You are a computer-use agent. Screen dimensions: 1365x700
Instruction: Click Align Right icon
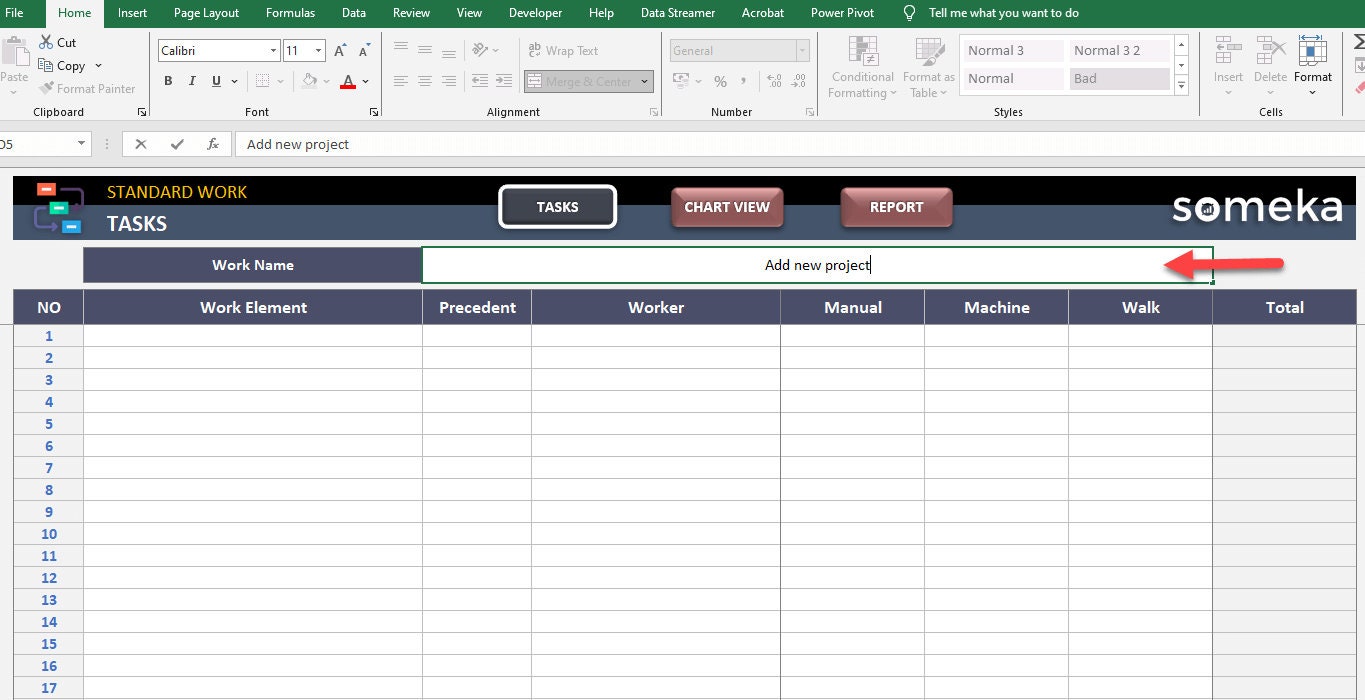(x=449, y=81)
